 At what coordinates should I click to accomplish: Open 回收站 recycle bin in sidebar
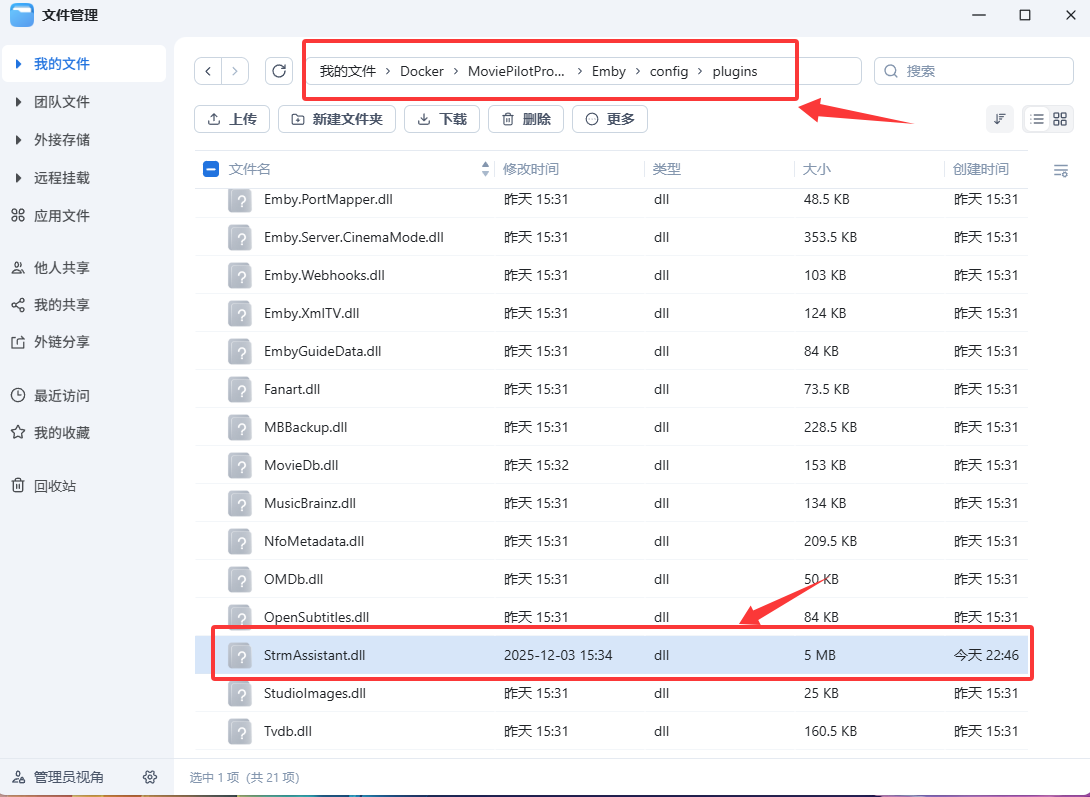point(55,486)
